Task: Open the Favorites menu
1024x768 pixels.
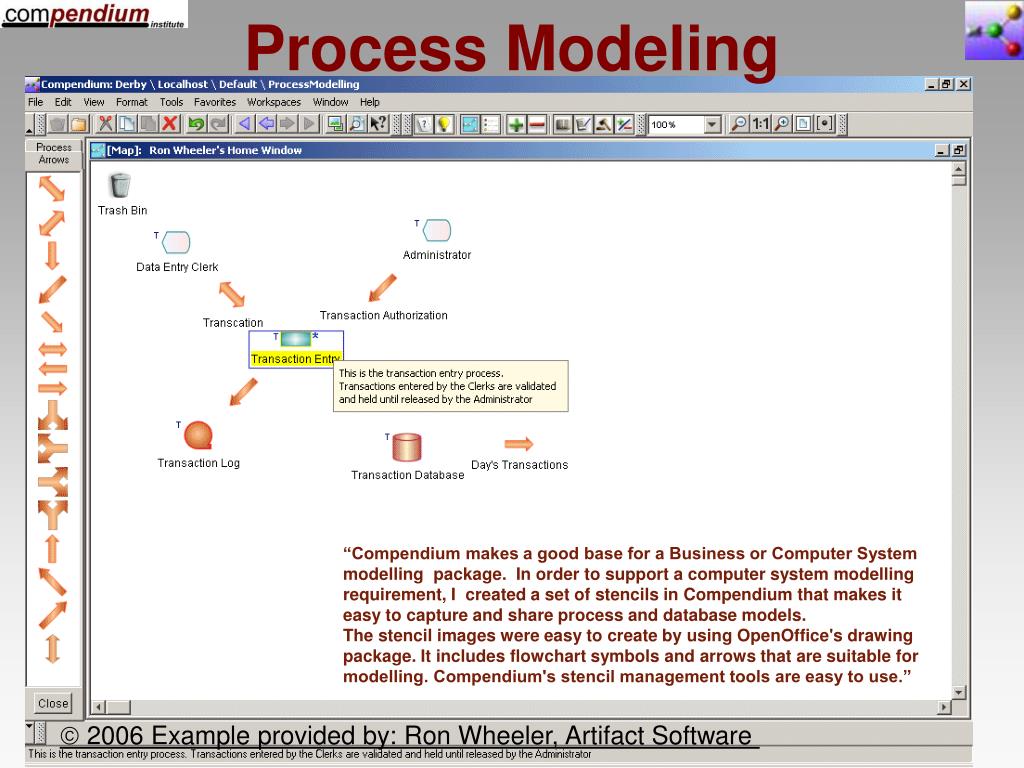Action: [215, 102]
